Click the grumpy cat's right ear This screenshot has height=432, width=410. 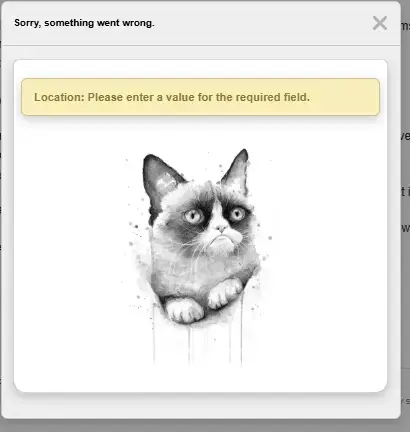237,172
